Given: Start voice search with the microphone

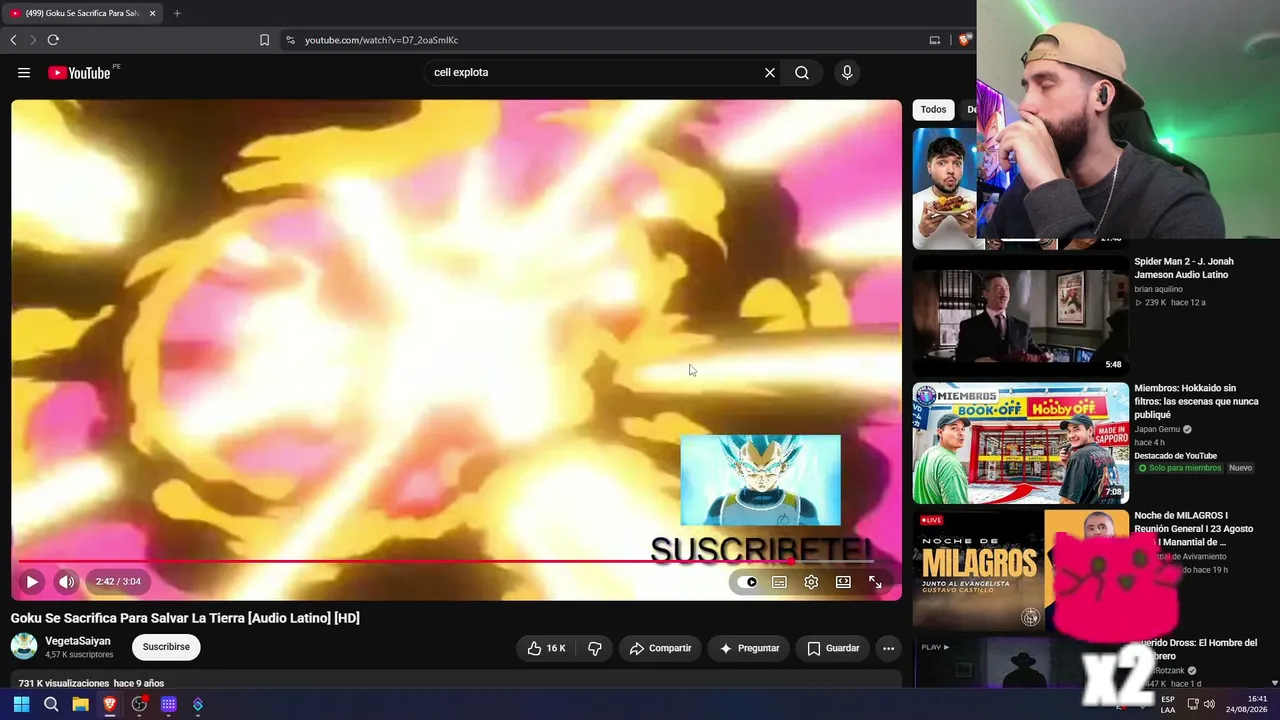Looking at the screenshot, I should 847,72.
